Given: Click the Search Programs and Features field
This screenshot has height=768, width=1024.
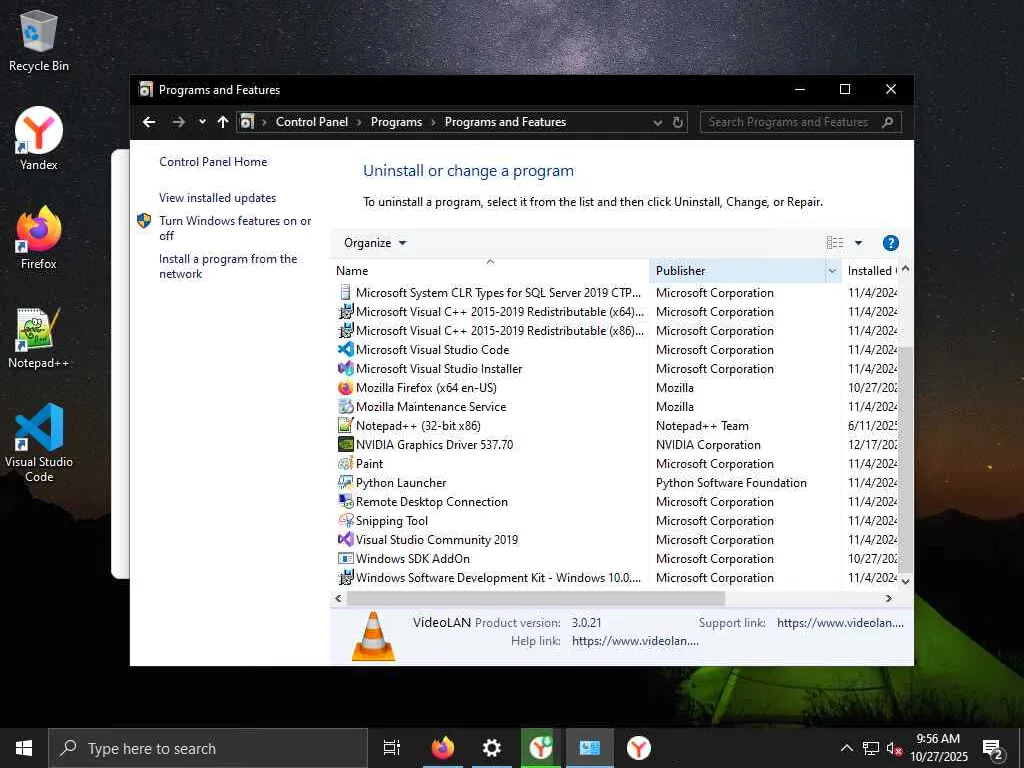Looking at the screenshot, I should (x=801, y=122).
